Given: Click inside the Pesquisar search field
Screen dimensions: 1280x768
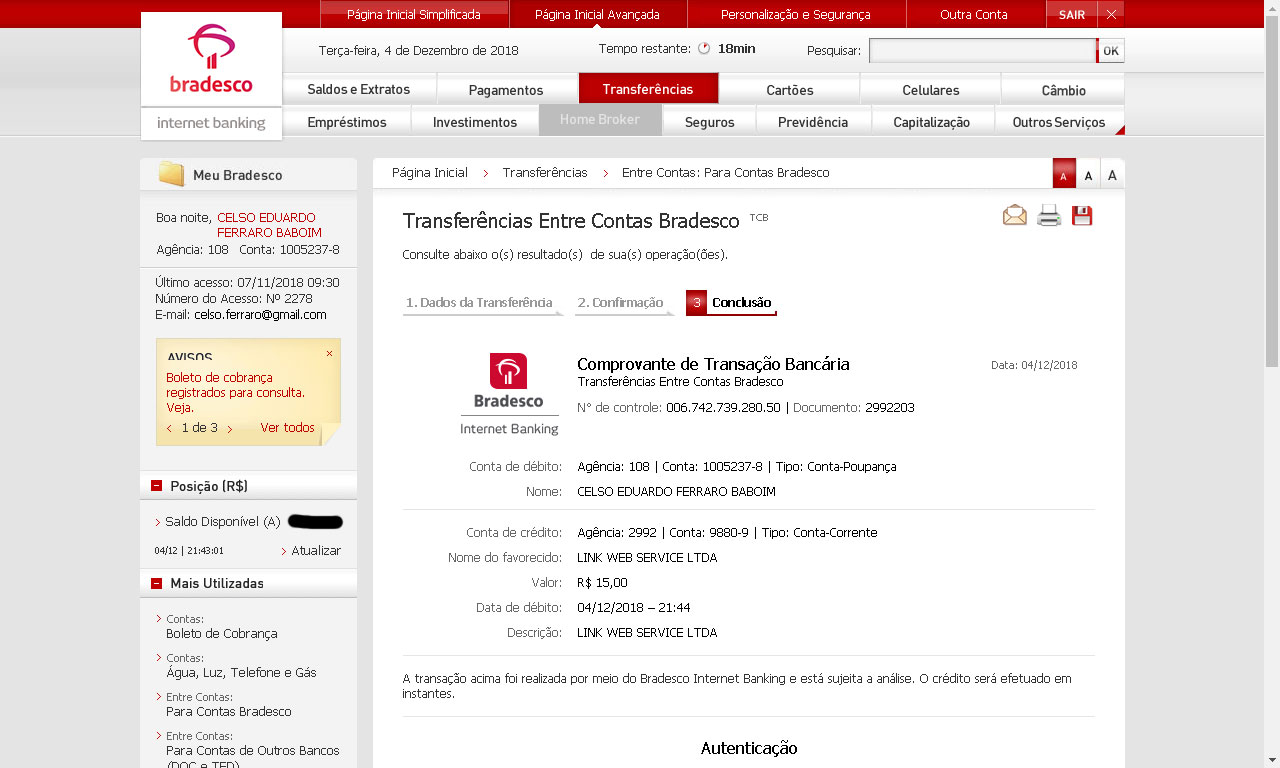Looking at the screenshot, I should coord(982,51).
